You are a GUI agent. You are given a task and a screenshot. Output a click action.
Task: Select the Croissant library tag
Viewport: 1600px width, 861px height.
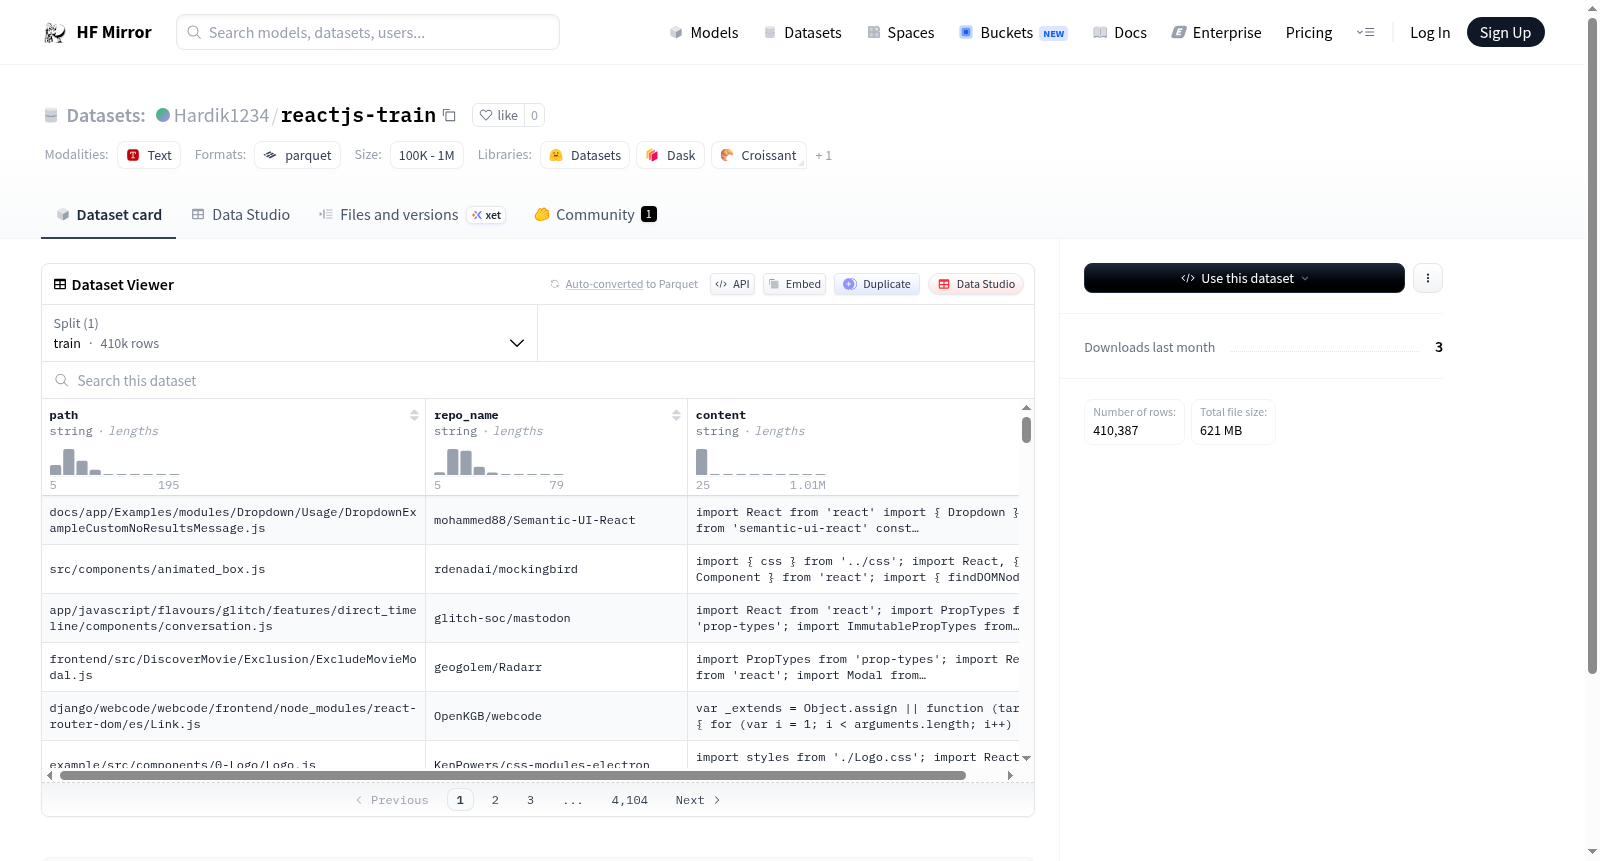[x=759, y=155]
